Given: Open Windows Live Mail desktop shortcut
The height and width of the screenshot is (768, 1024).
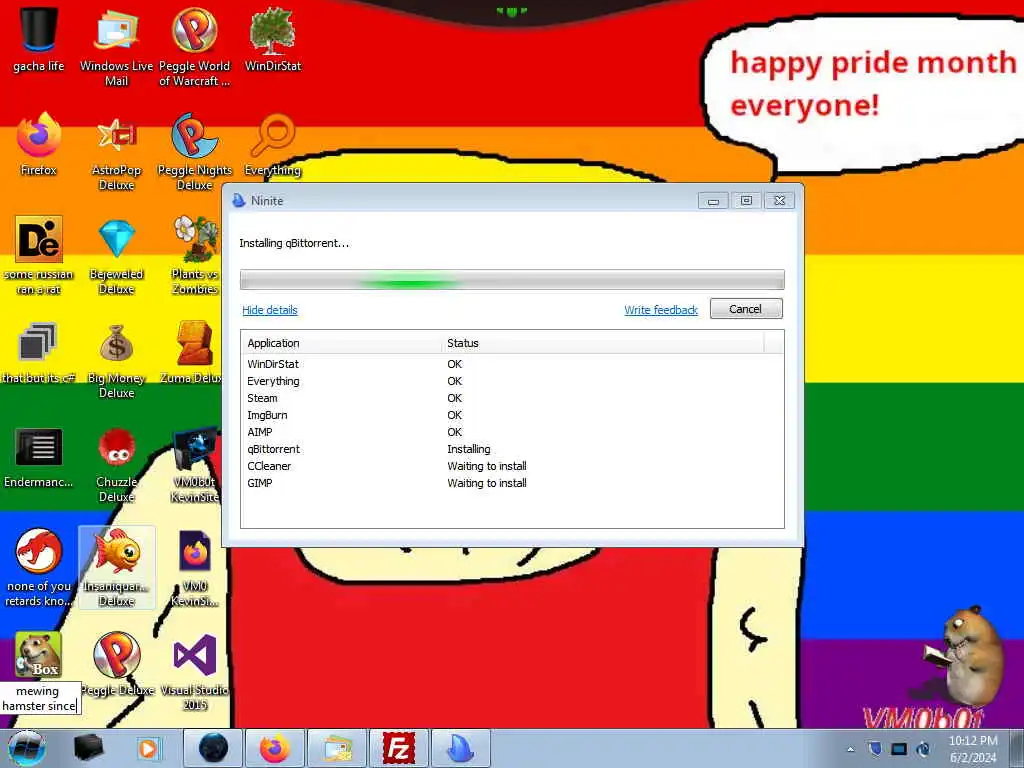Looking at the screenshot, I should pos(116,47).
